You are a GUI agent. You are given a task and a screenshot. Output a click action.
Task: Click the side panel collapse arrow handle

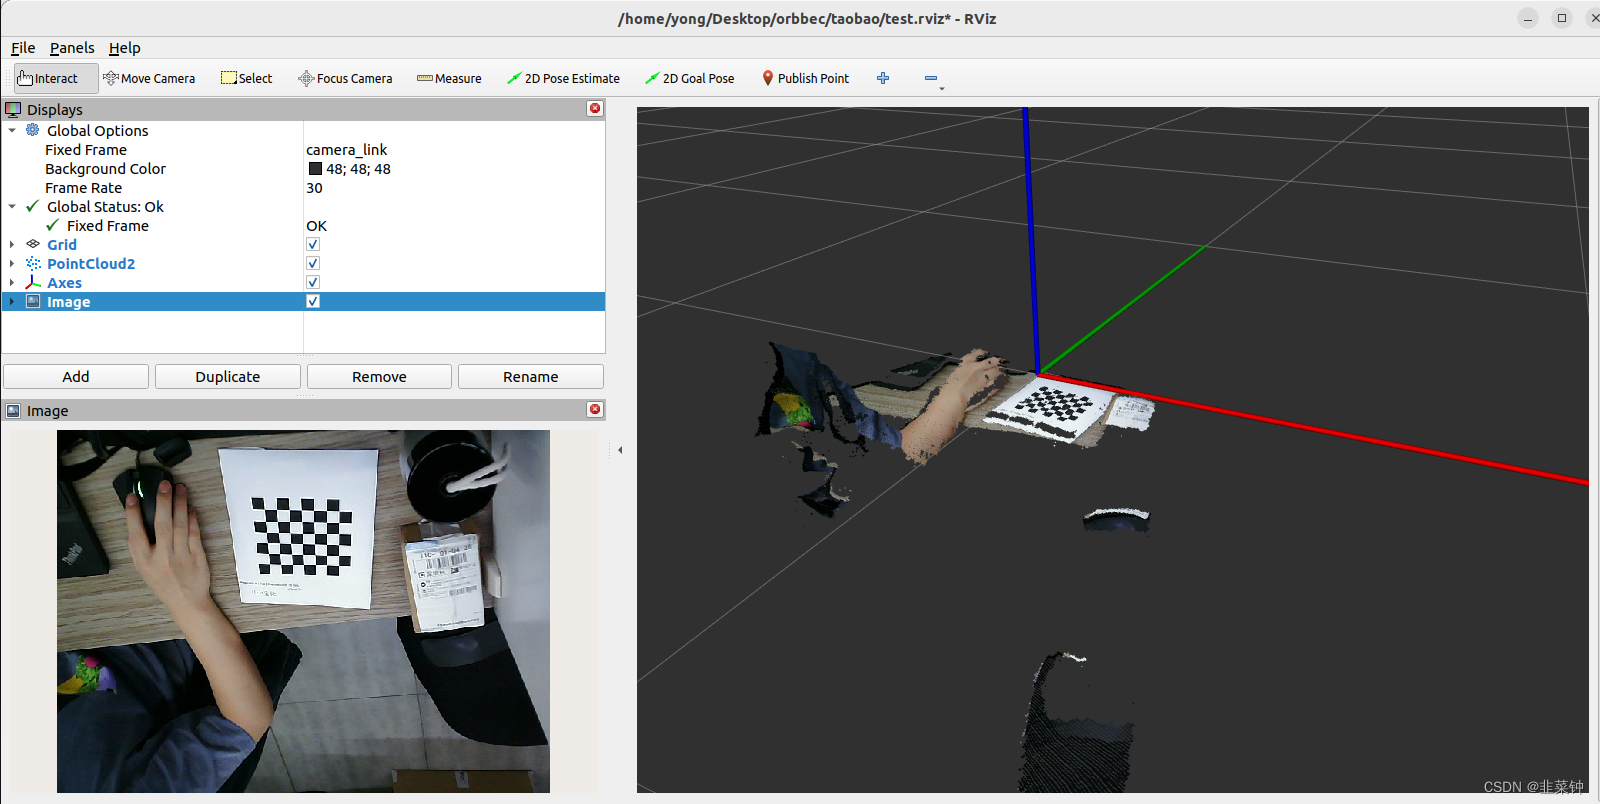[x=620, y=450]
